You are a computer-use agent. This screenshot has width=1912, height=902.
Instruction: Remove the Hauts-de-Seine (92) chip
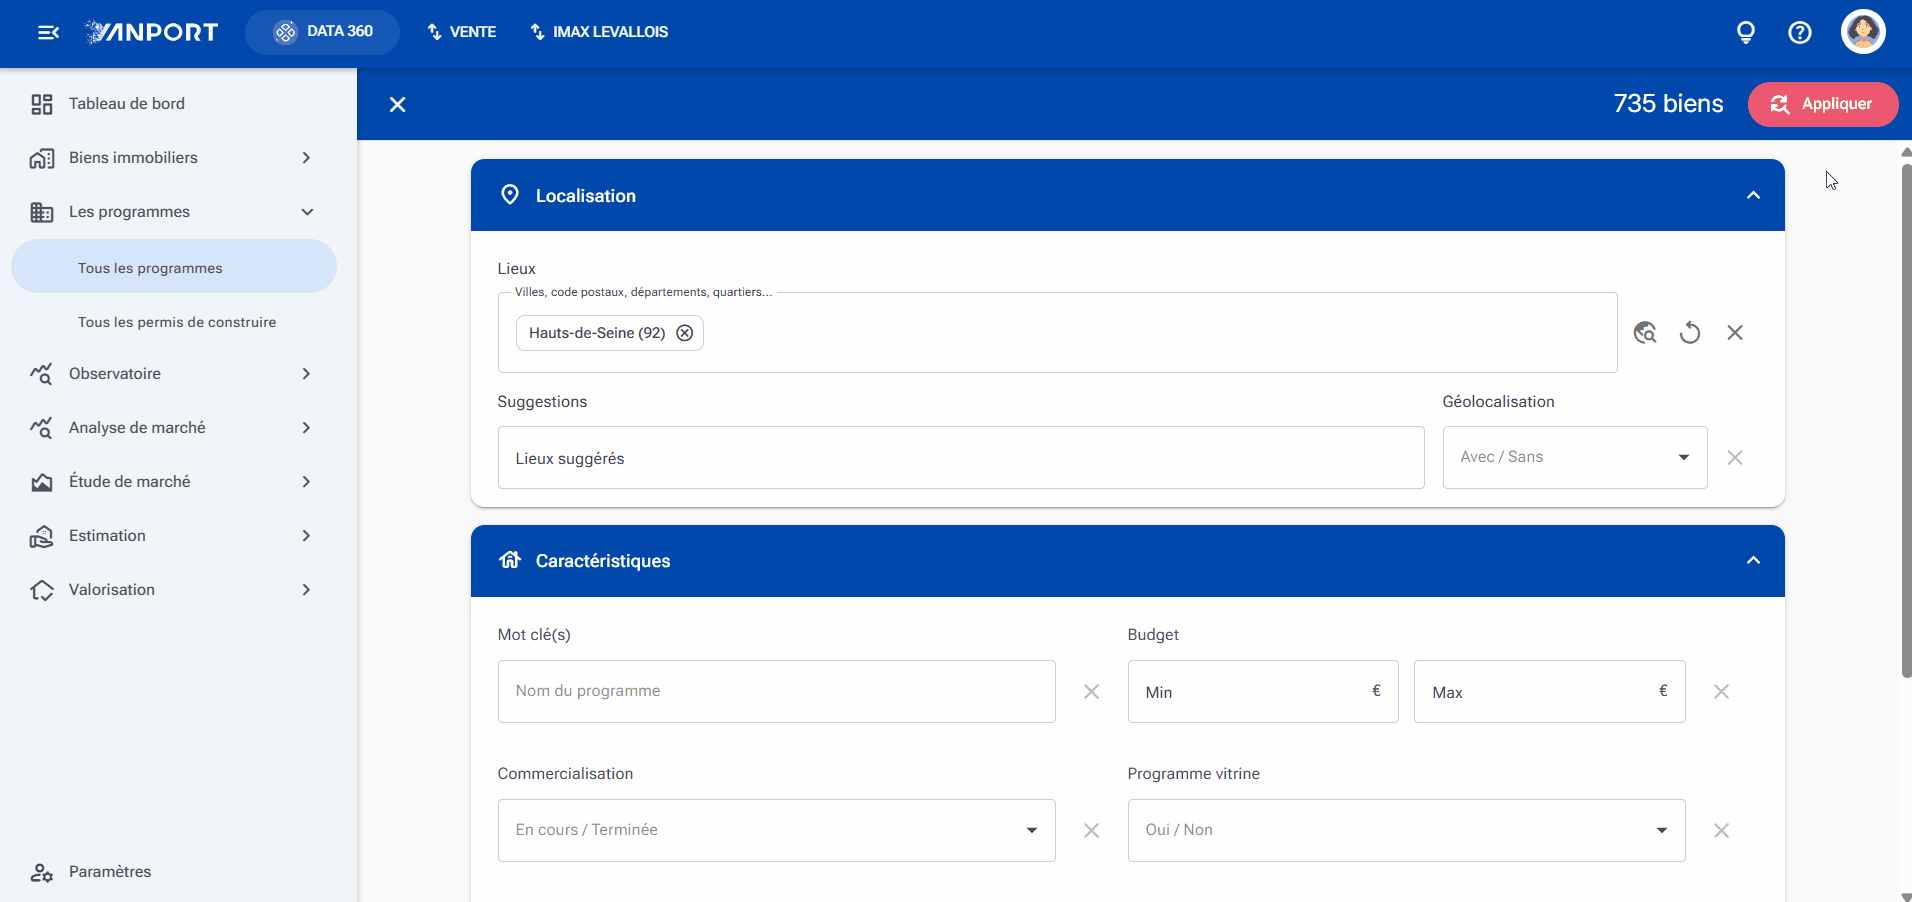tap(685, 333)
